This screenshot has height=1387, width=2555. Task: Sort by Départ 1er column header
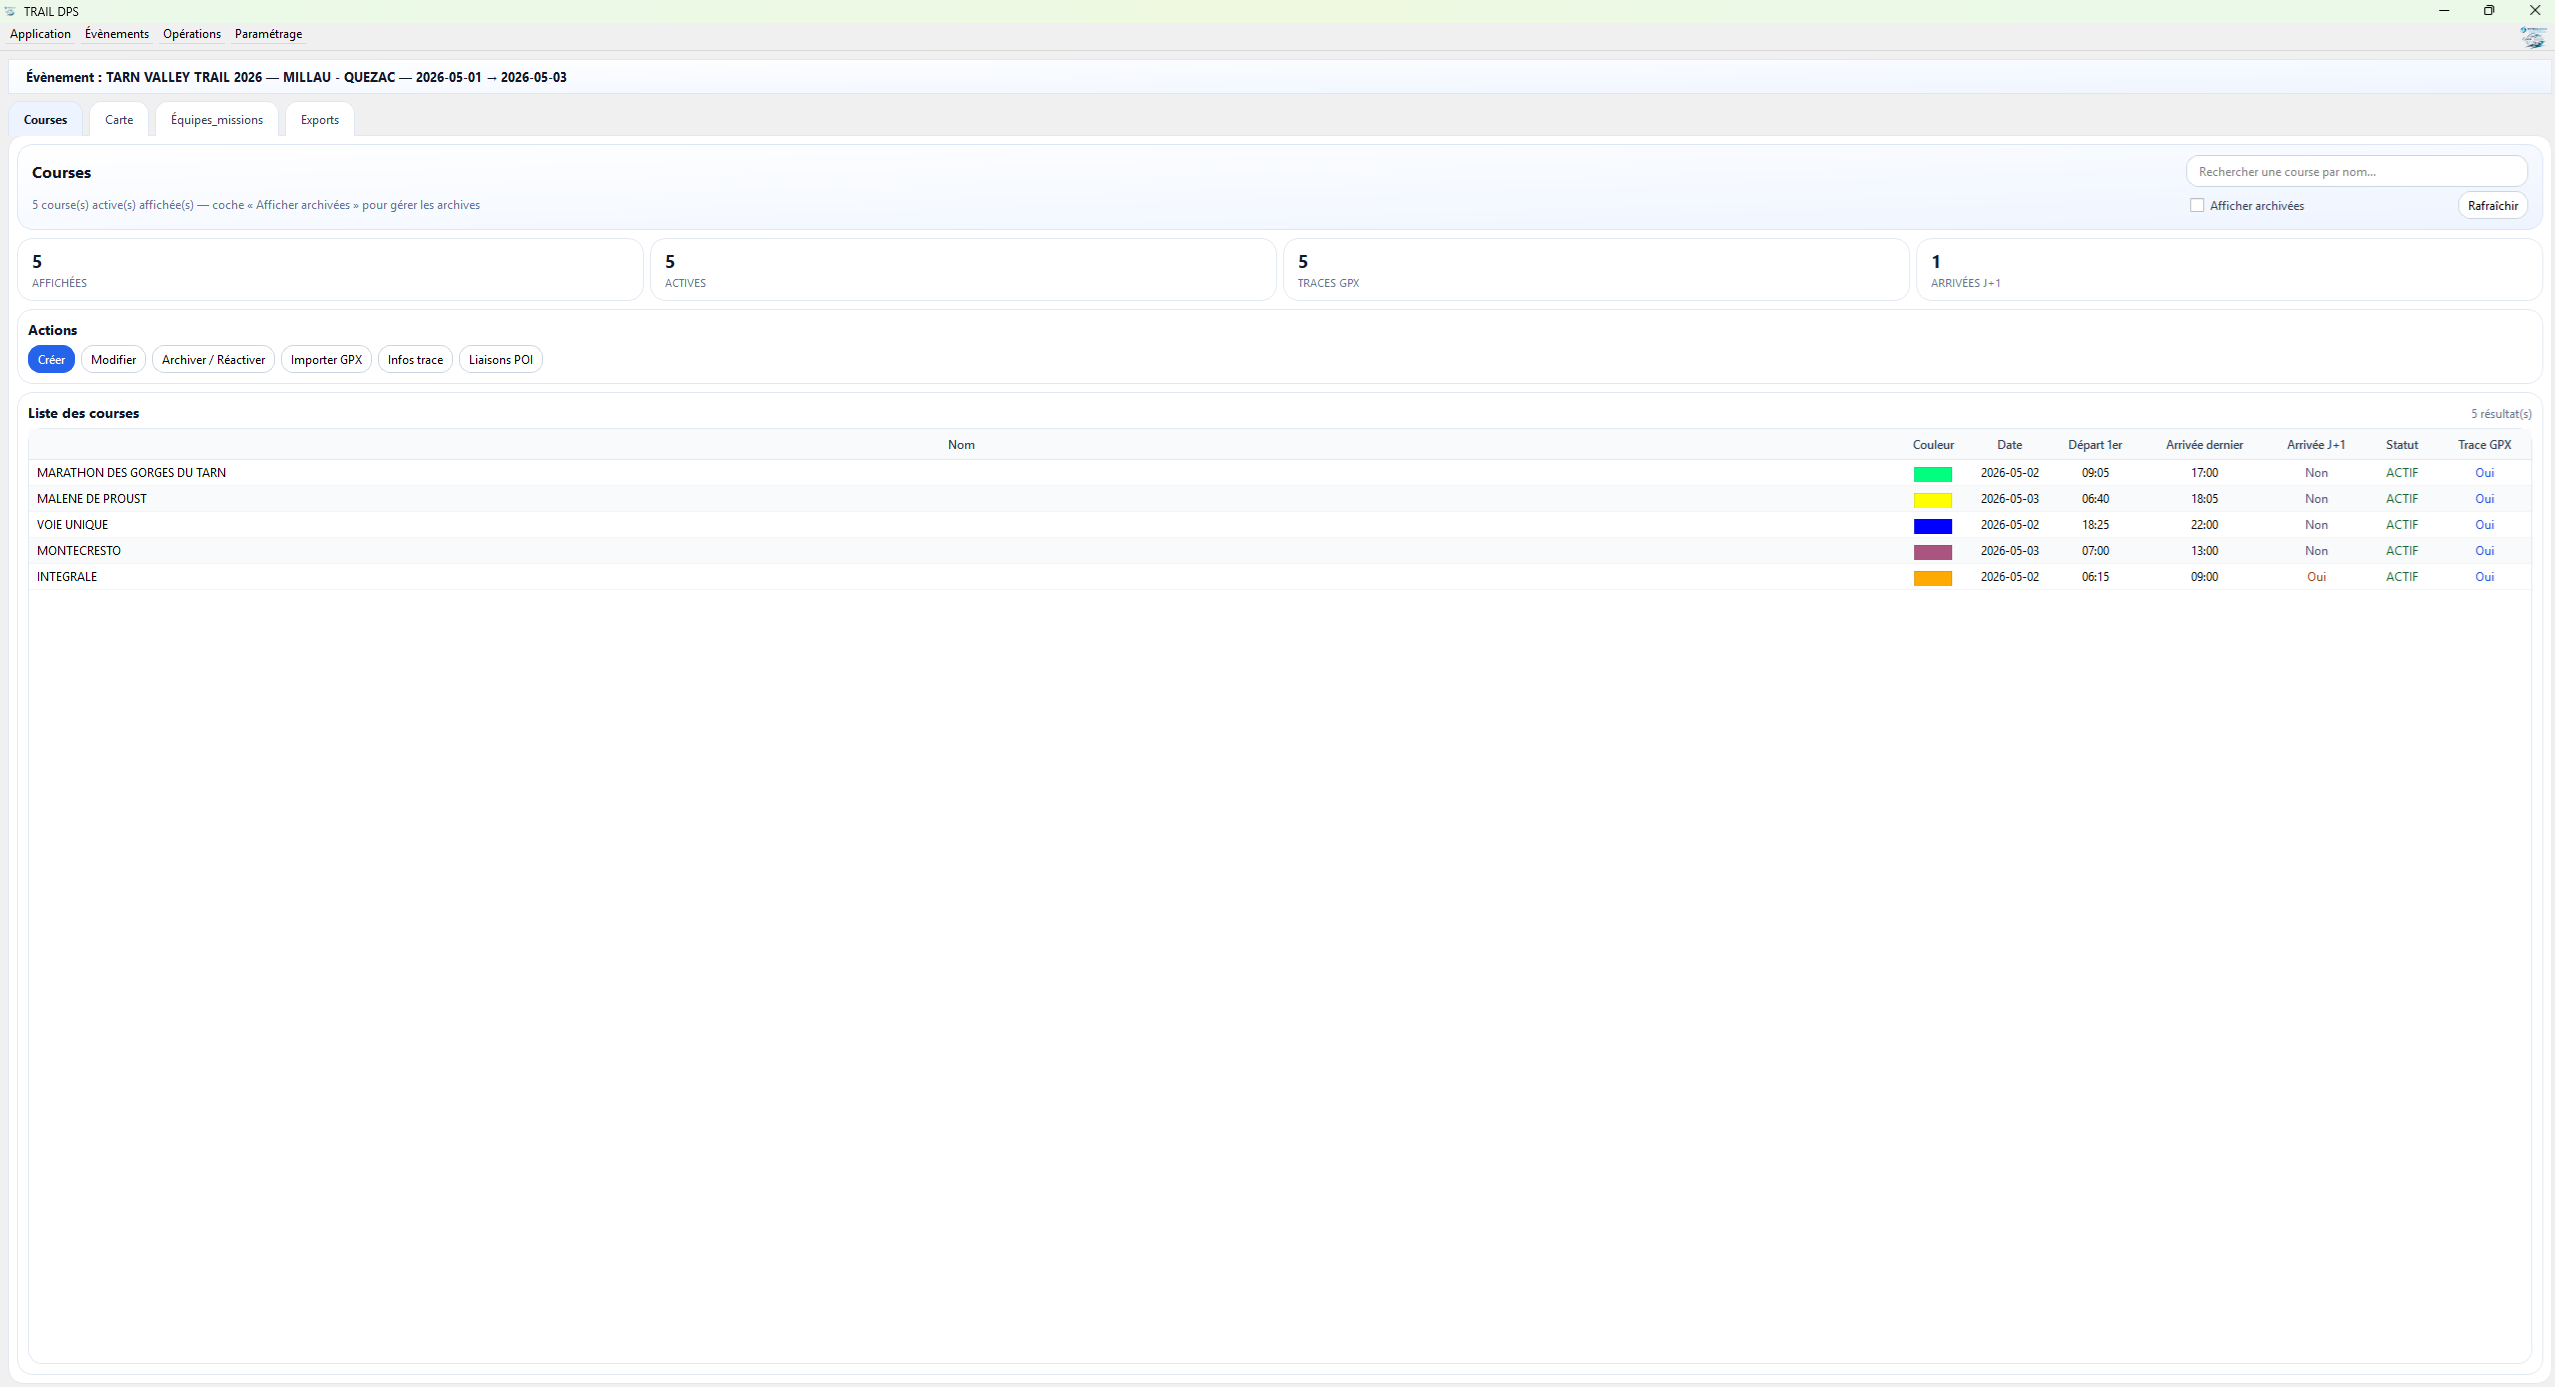[x=2094, y=445]
